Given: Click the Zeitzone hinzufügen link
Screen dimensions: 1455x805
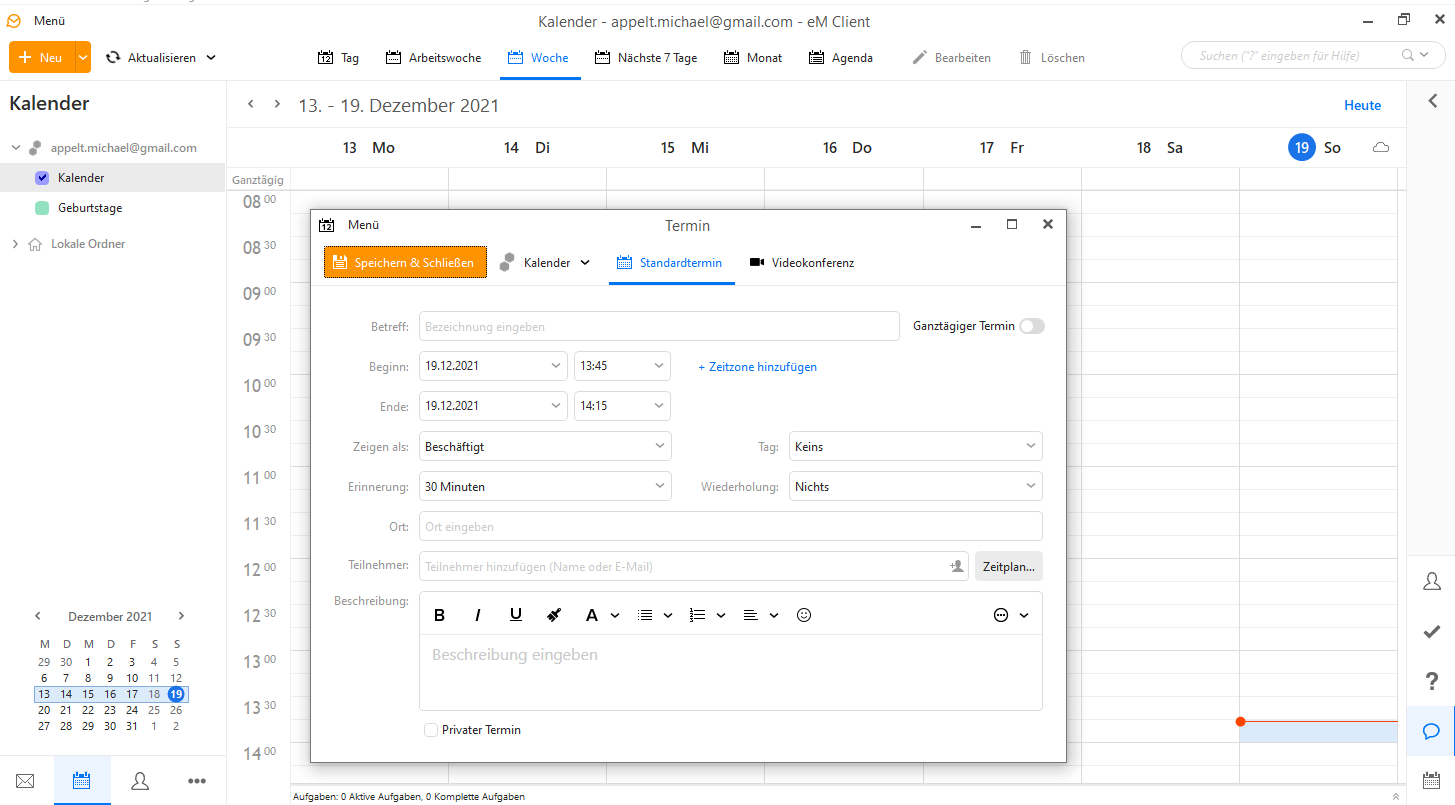Looking at the screenshot, I should (x=757, y=367).
